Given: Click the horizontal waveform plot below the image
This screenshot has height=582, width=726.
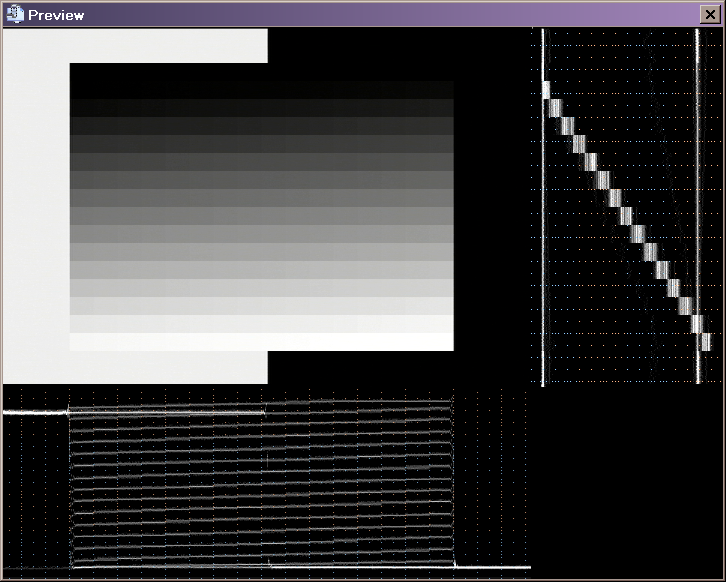Looking at the screenshot, I should (267, 483).
